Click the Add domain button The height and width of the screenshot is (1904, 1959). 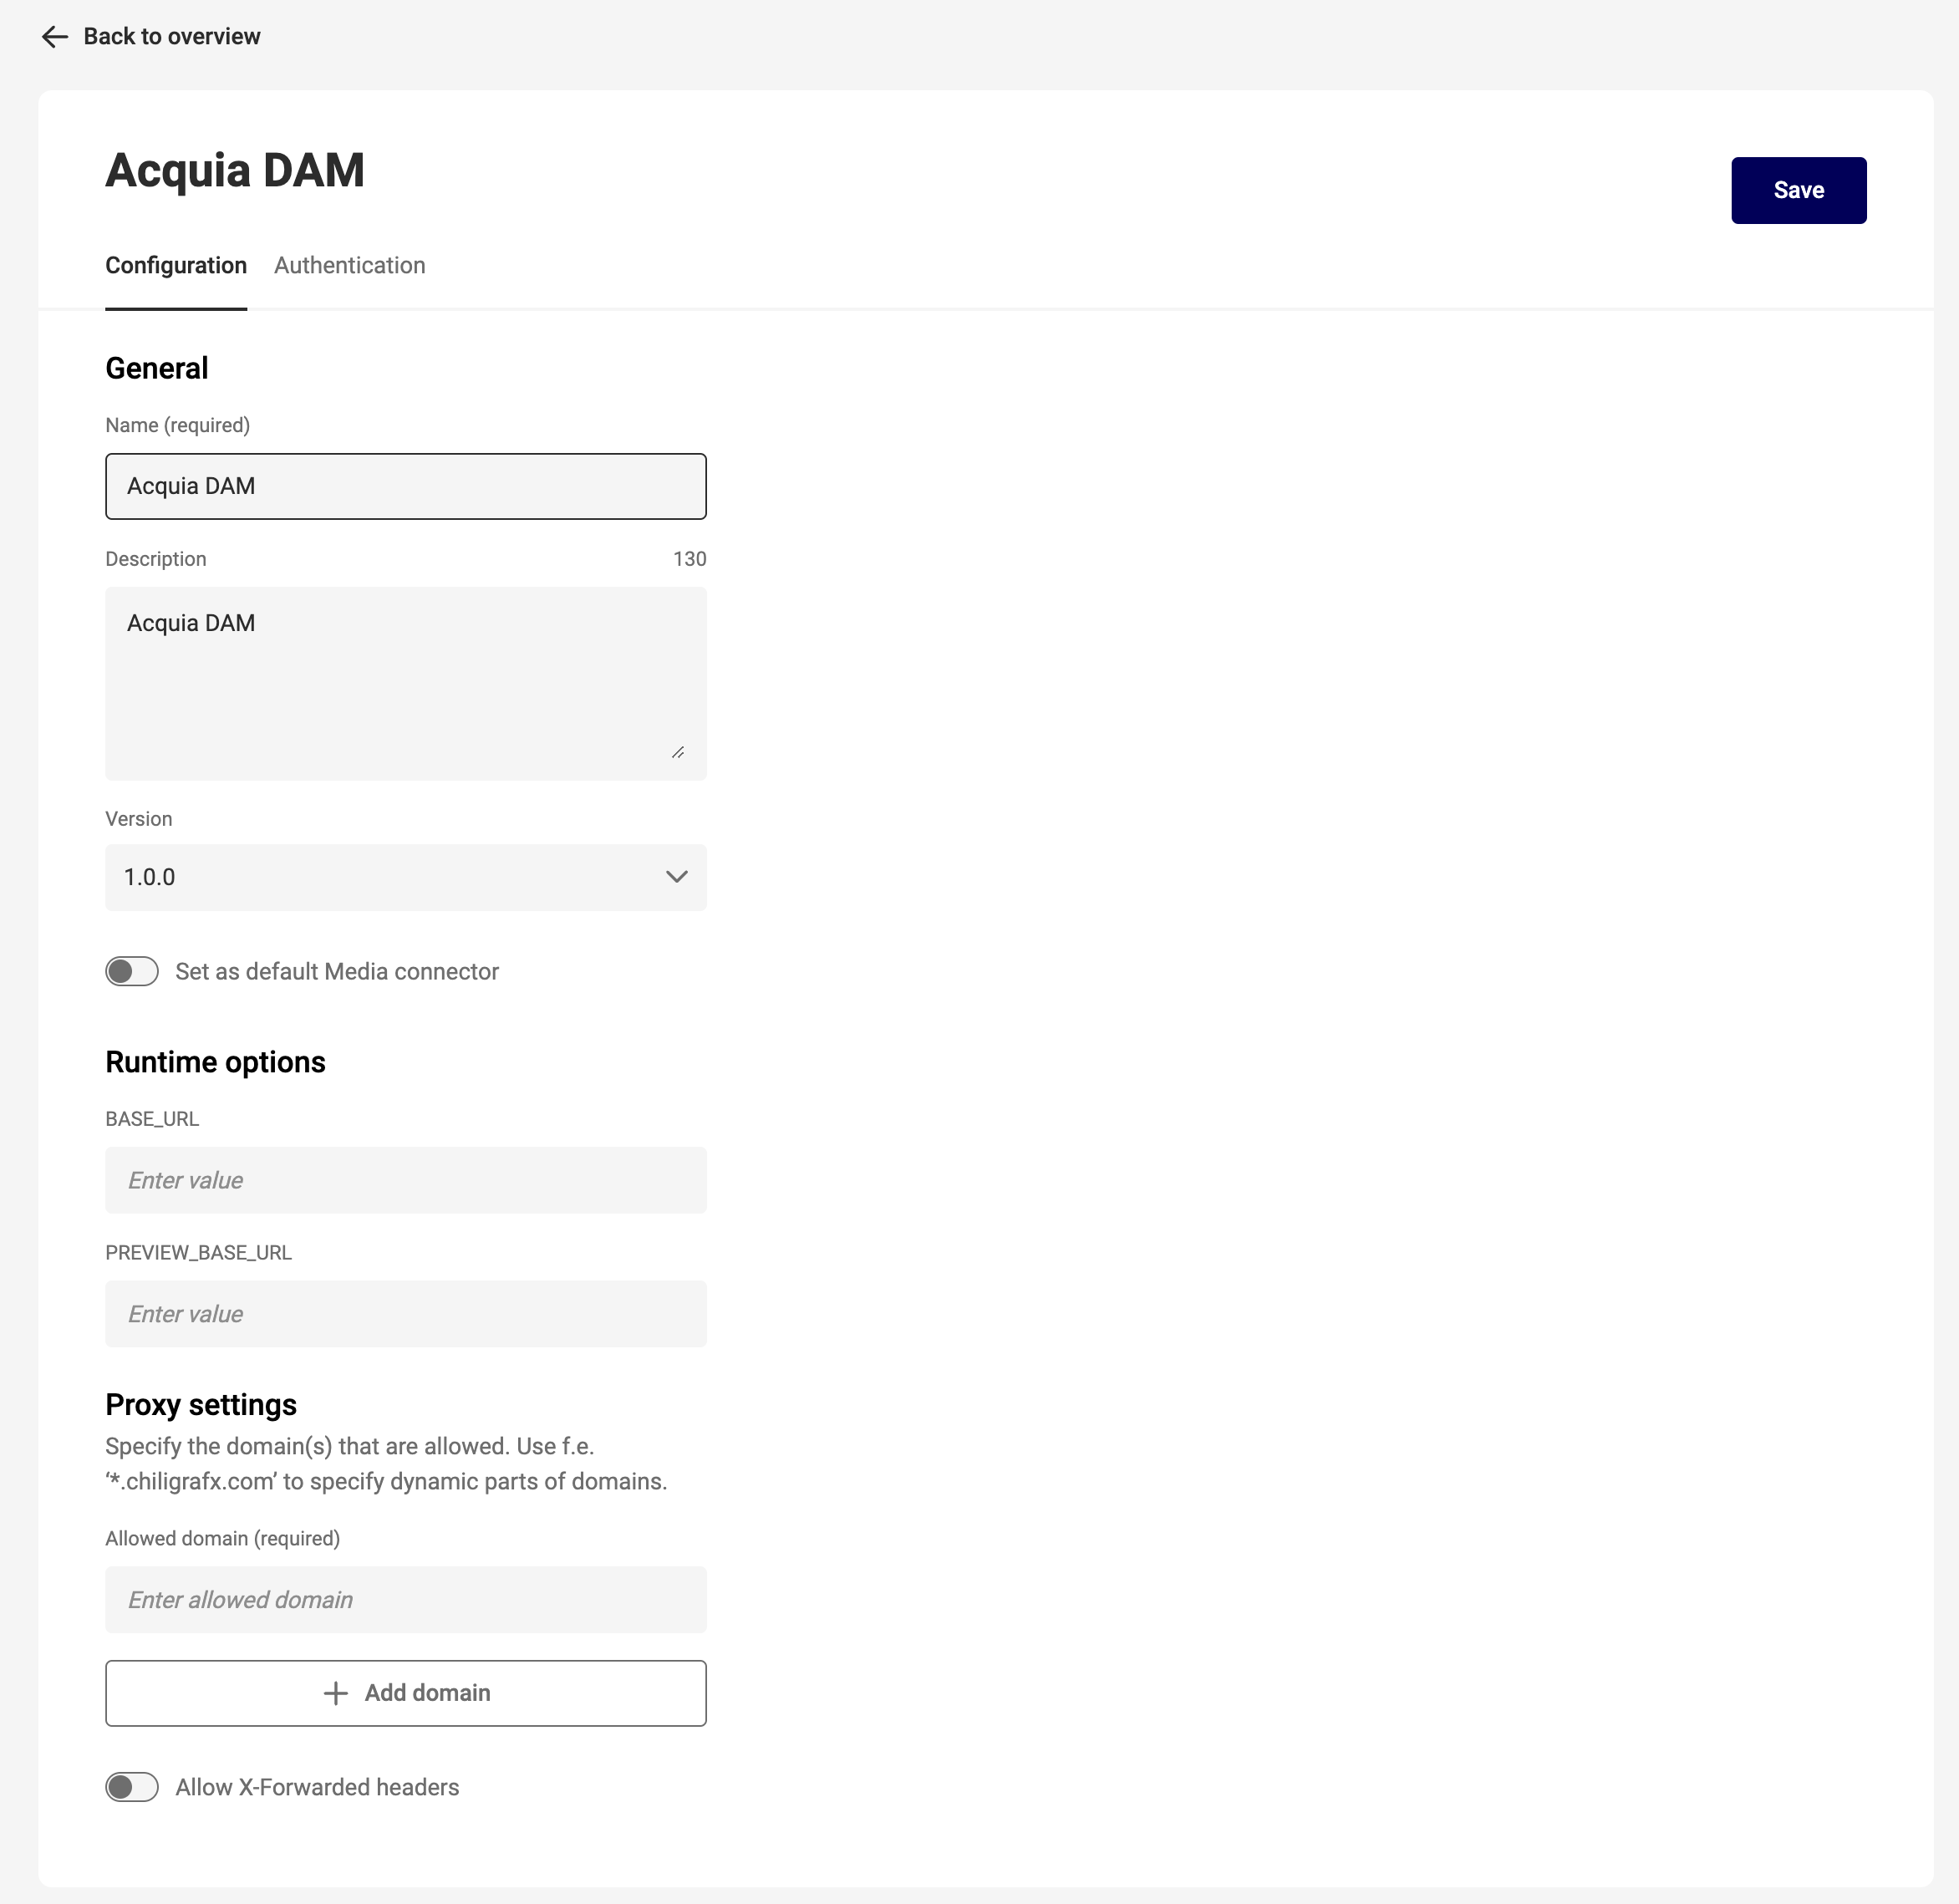pyautogui.click(x=406, y=1693)
